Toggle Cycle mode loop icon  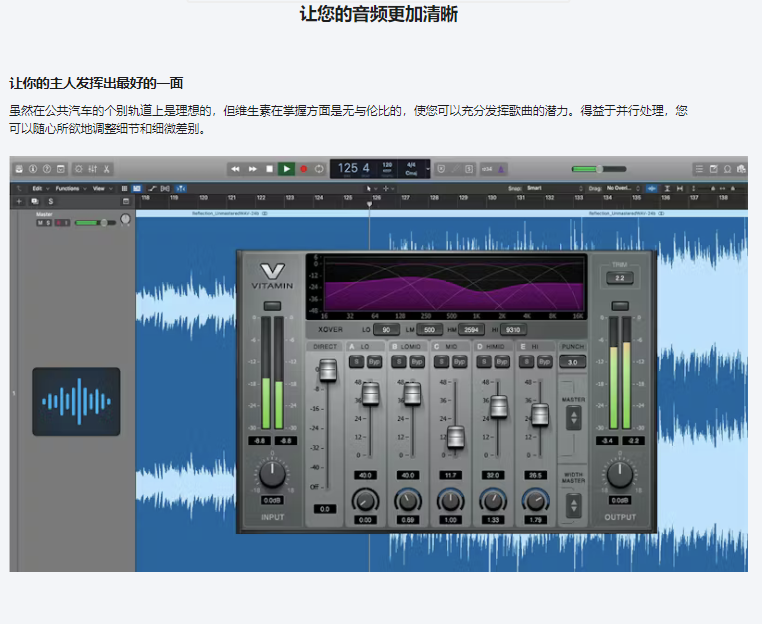319,169
